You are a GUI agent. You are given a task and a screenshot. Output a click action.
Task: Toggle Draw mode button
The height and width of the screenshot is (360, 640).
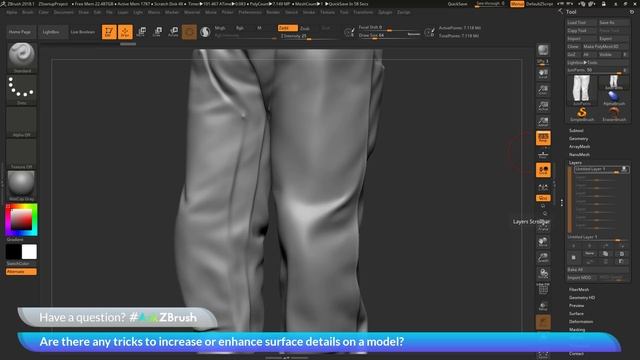coord(125,32)
